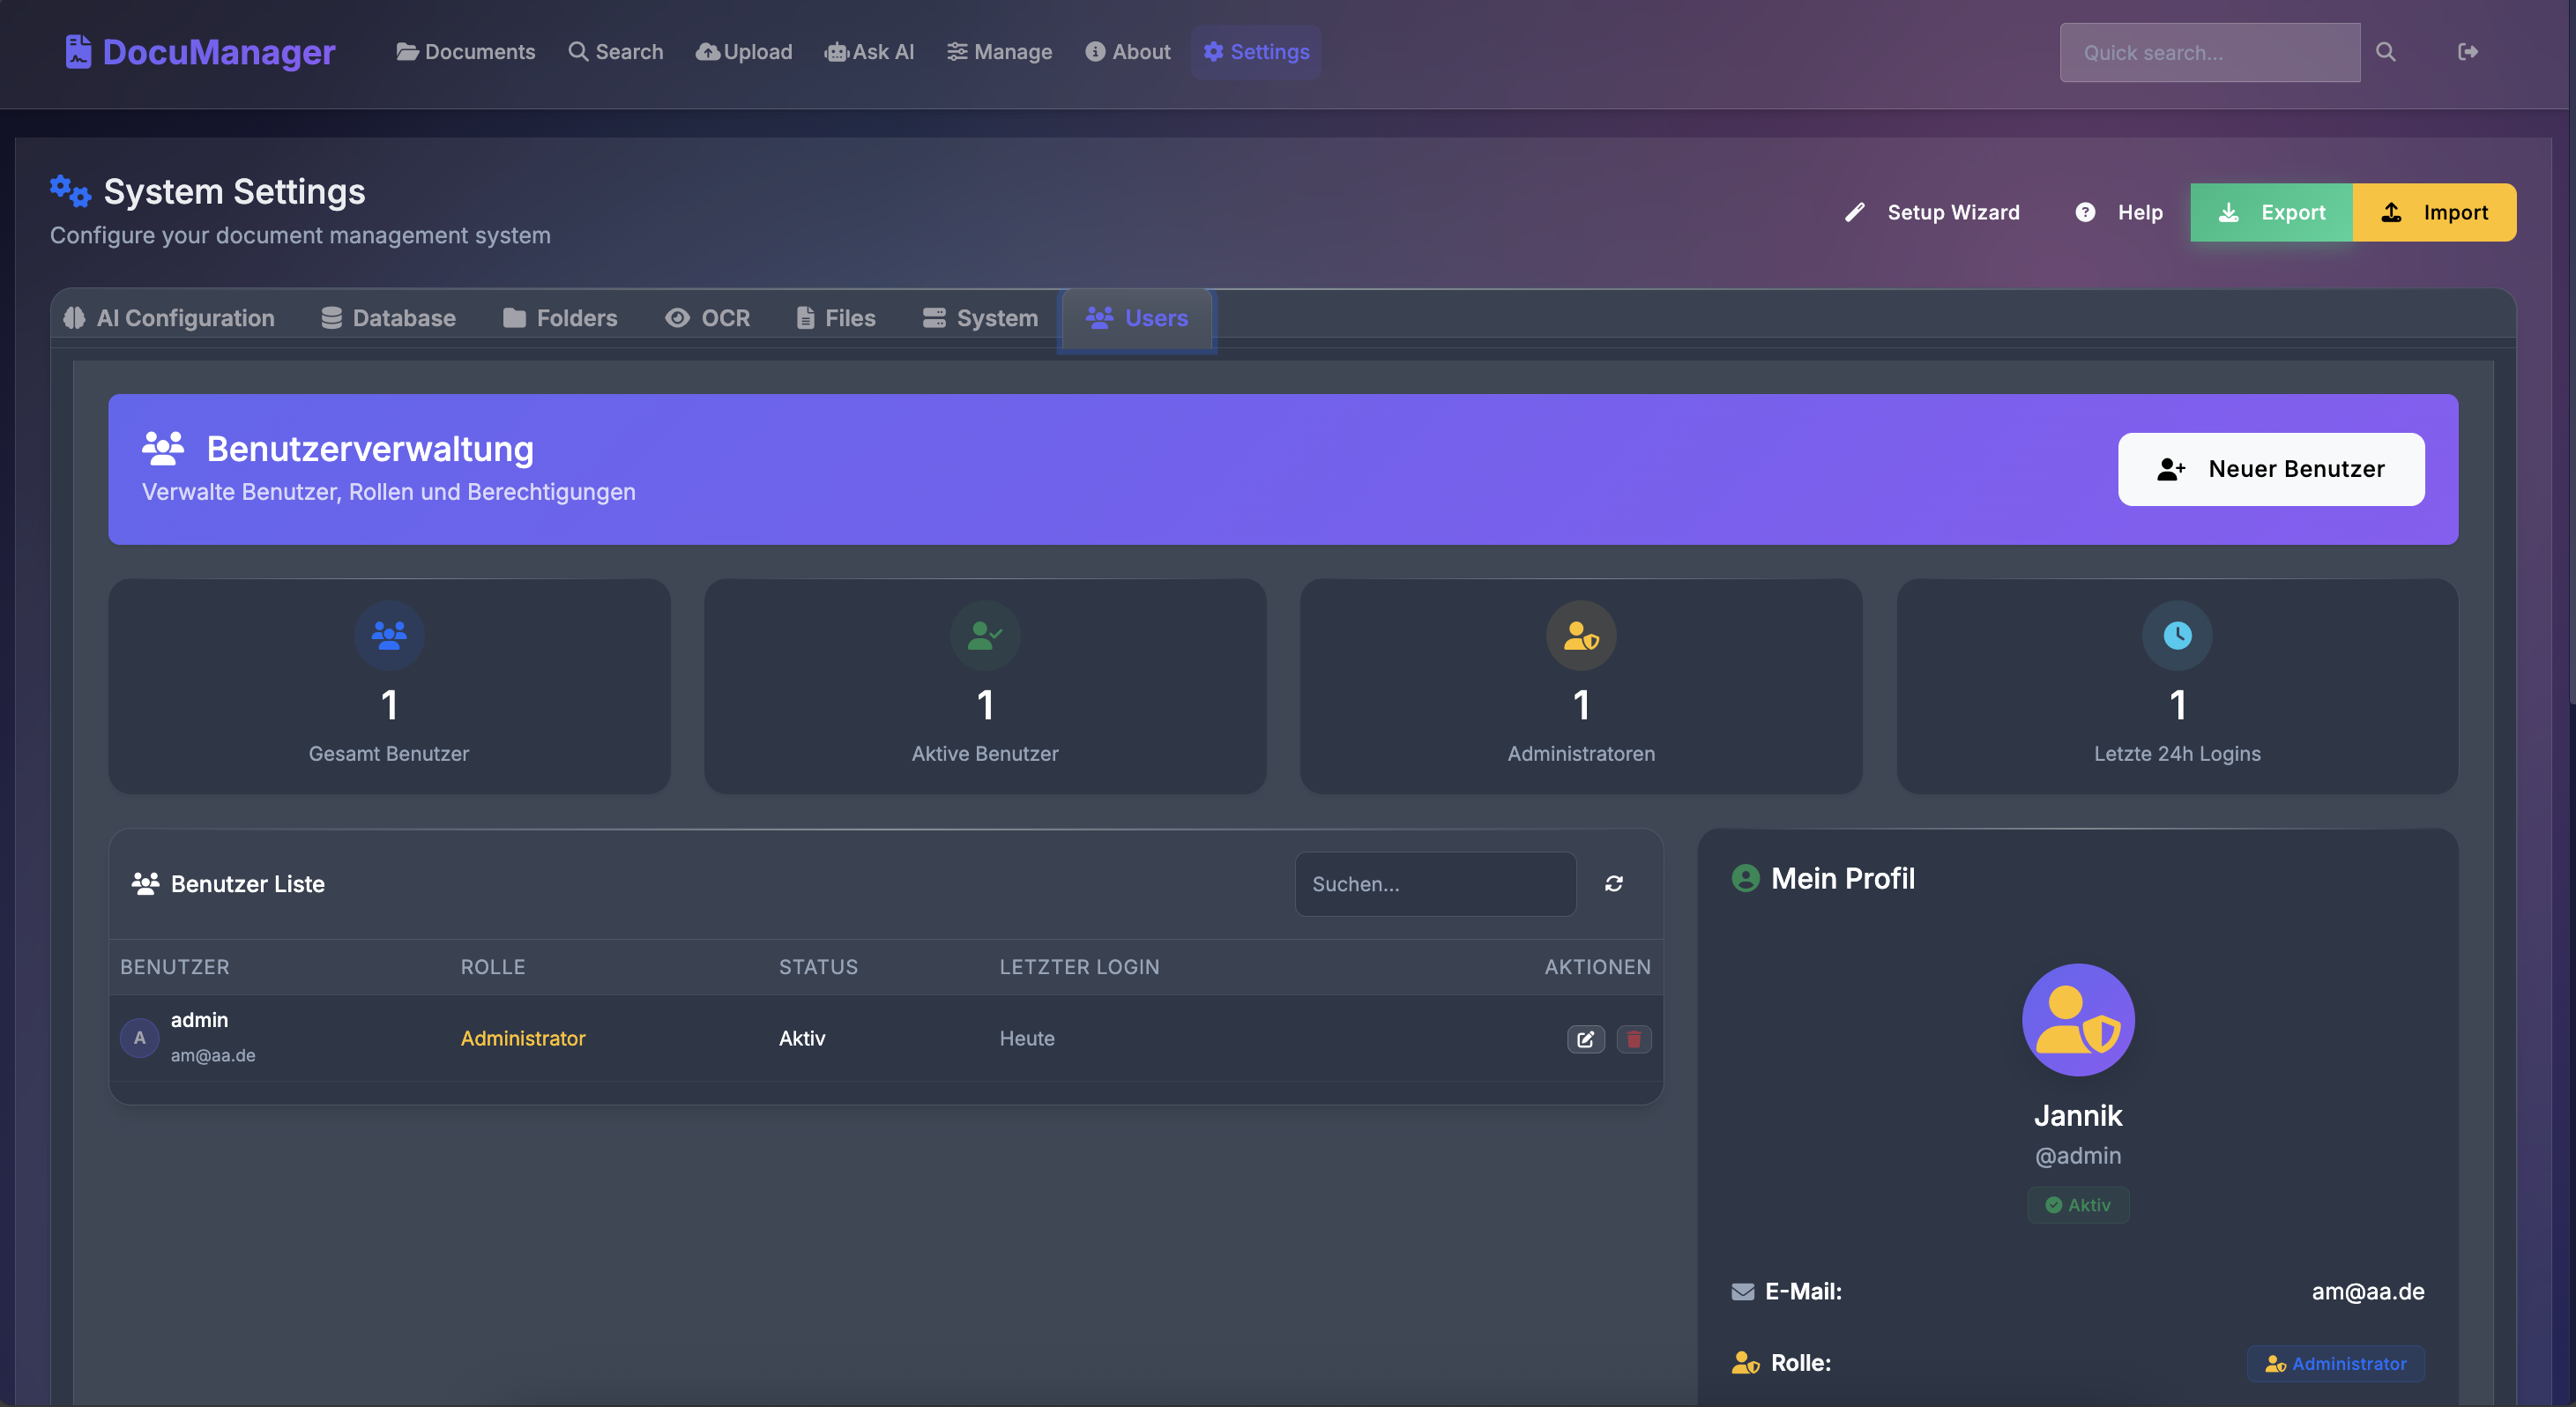Click the logout icon in the header
2576x1407 pixels.
[2467, 52]
